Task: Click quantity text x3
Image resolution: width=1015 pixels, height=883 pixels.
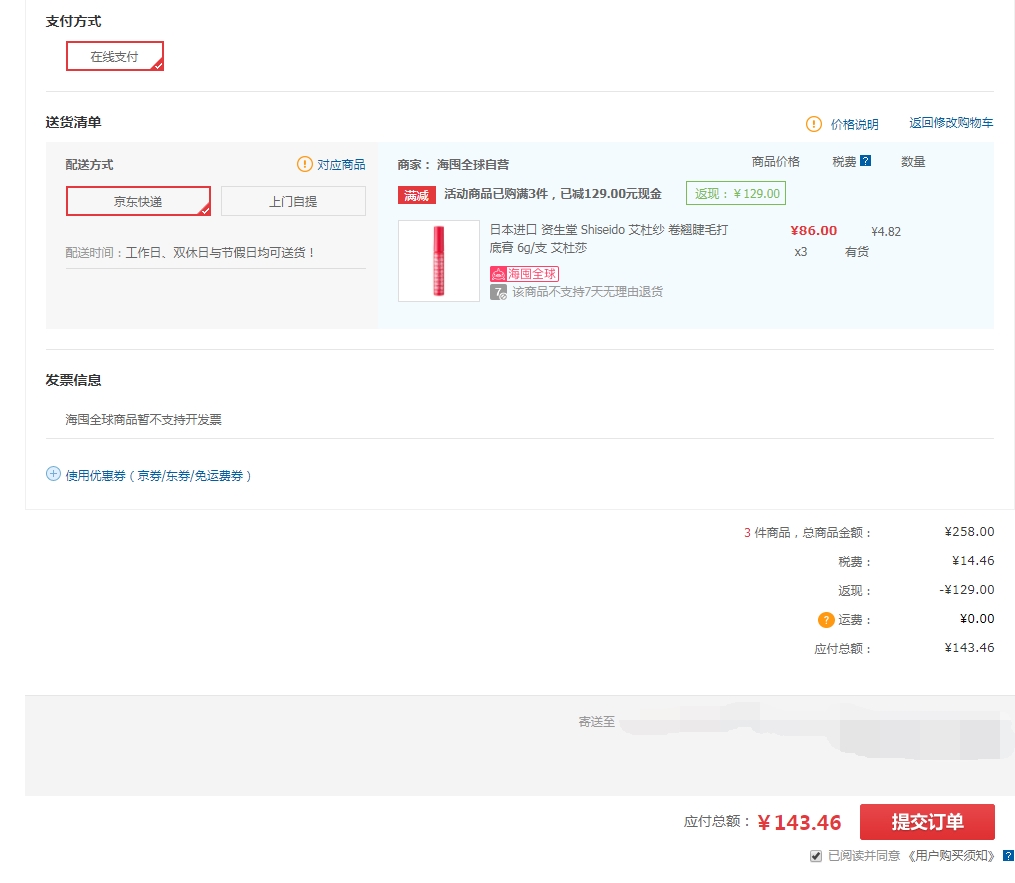Action: pos(801,252)
